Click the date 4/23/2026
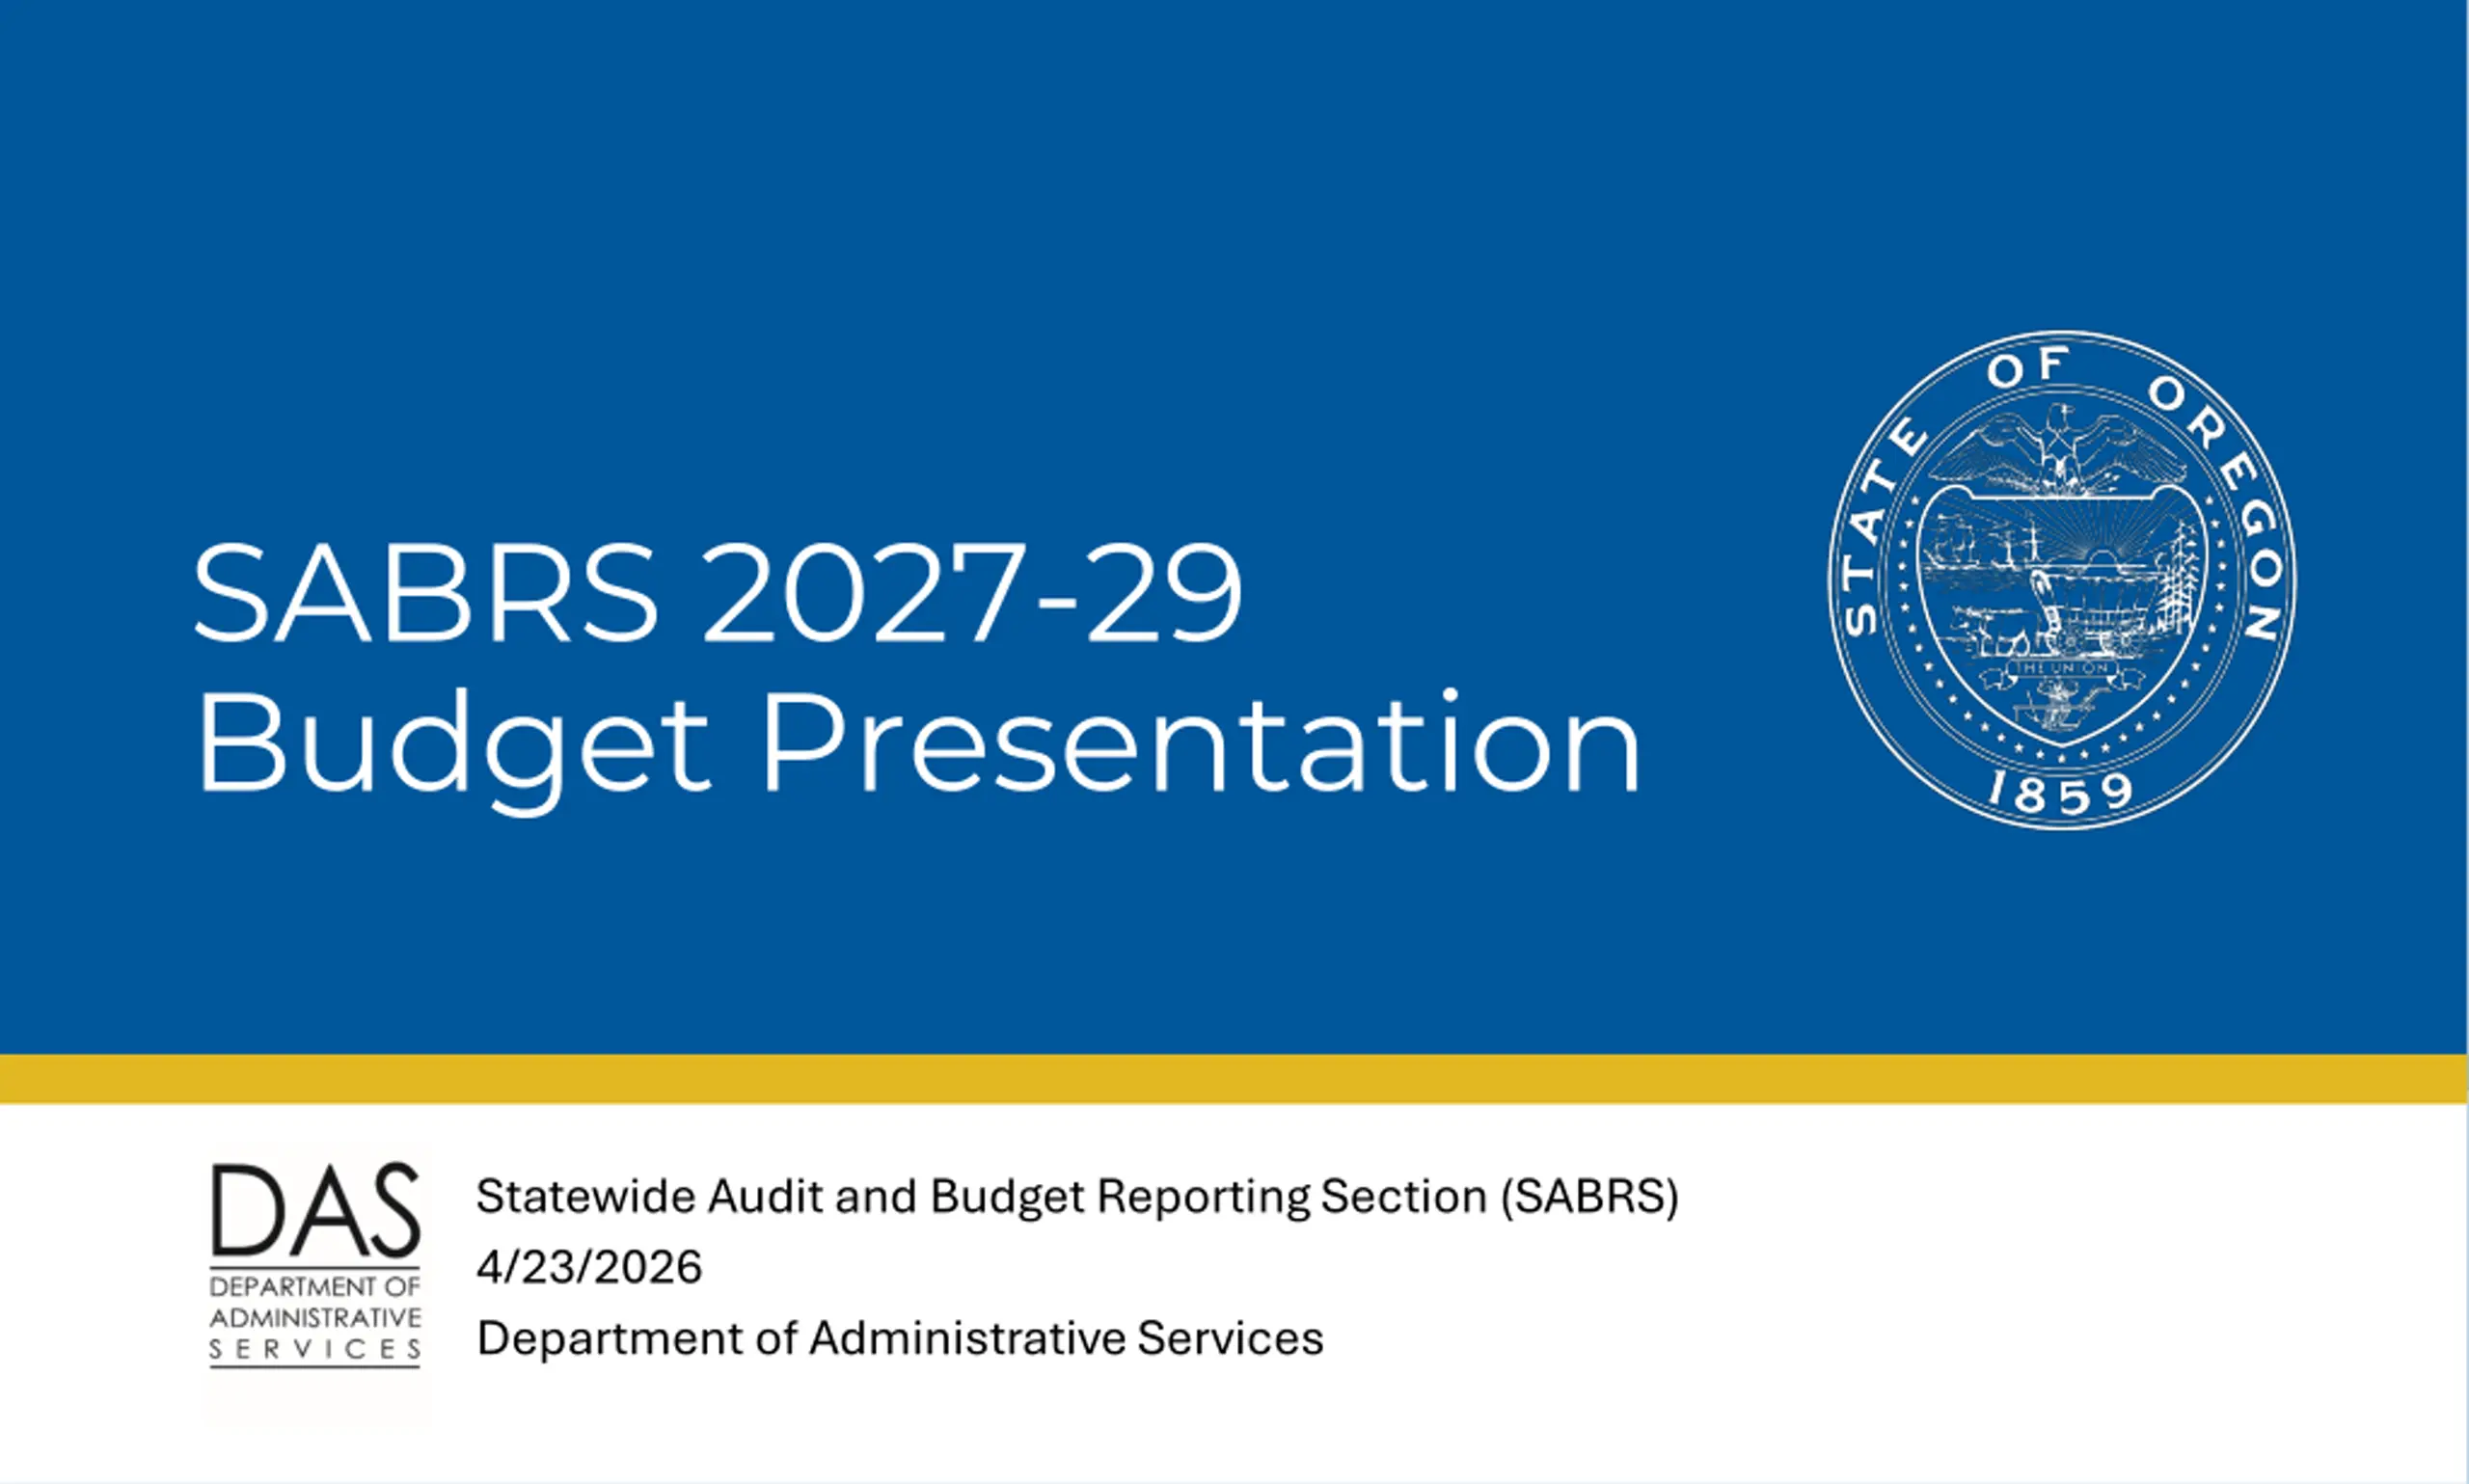 click(589, 1267)
